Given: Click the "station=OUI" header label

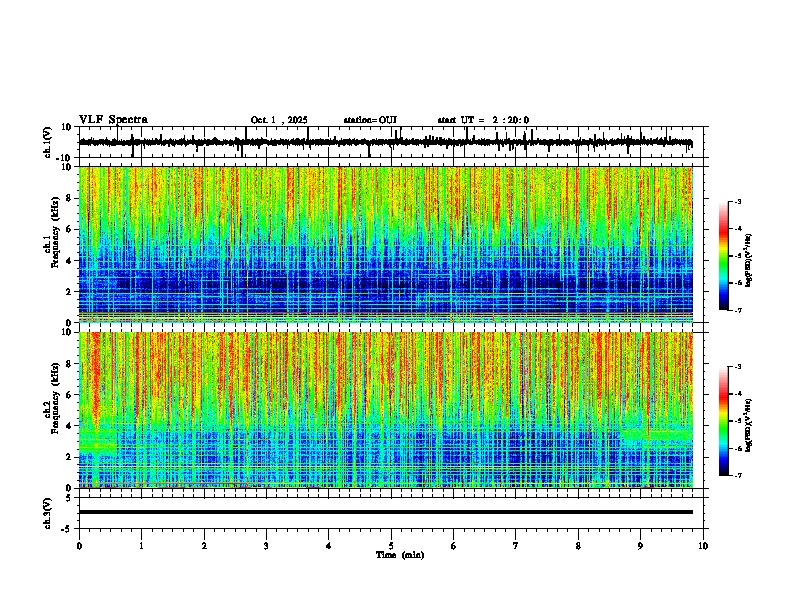Looking at the screenshot, I should [x=370, y=120].
